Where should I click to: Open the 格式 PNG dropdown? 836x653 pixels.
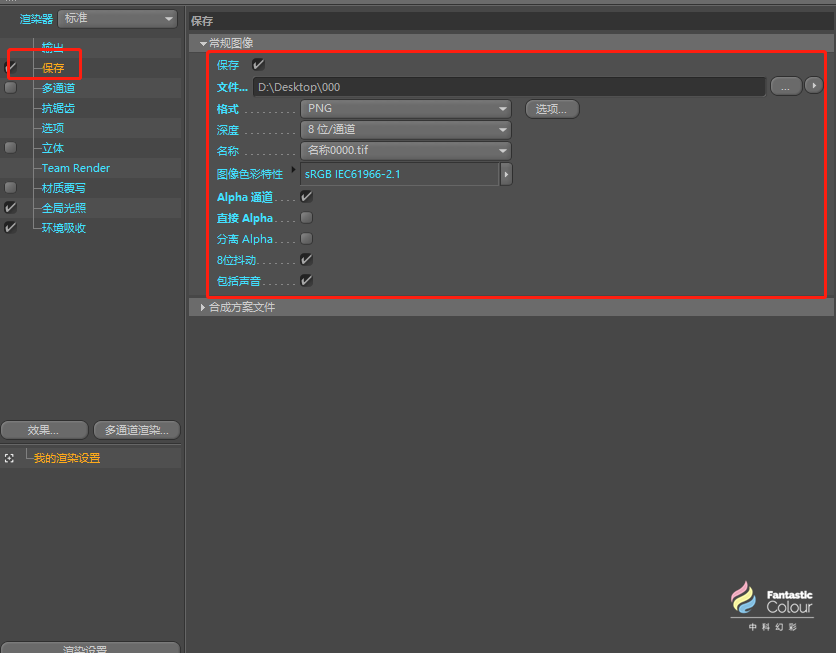click(x=406, y=109)
